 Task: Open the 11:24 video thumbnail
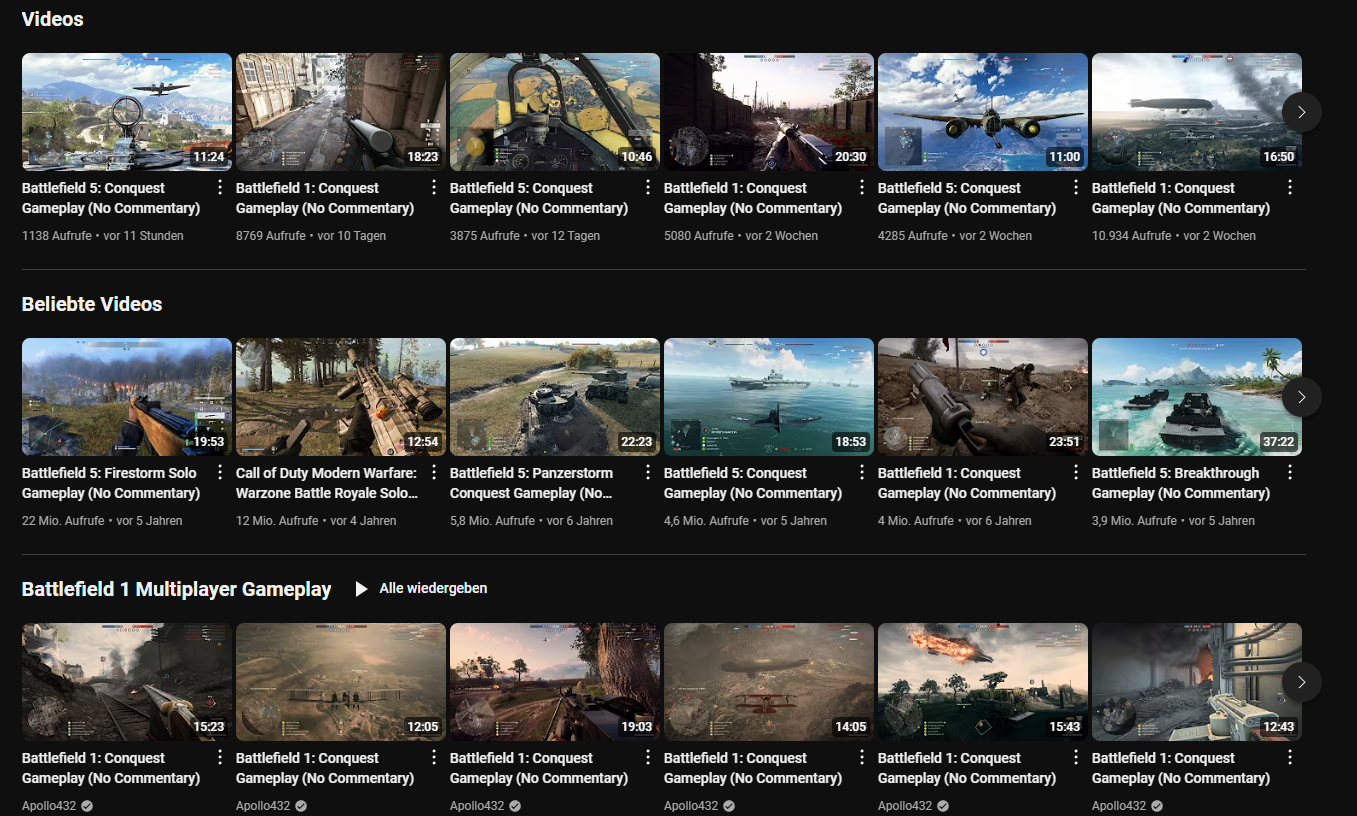tap(126, 112)
